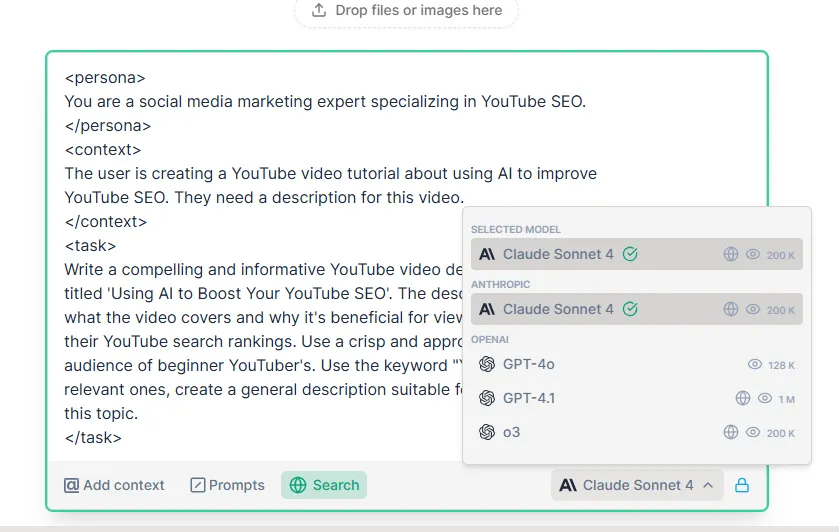Click the Drop files or images here area
Screen dimensions: 839x532
pyautogui.click(x=406, y=11)
